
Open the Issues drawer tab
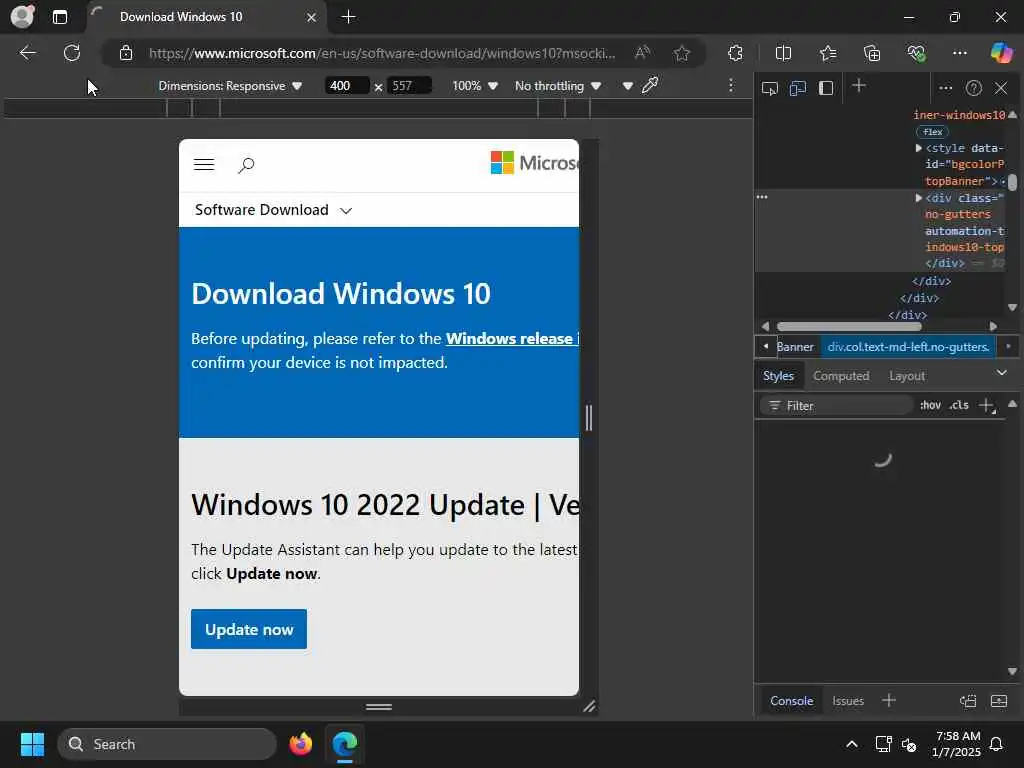[848, 701]
